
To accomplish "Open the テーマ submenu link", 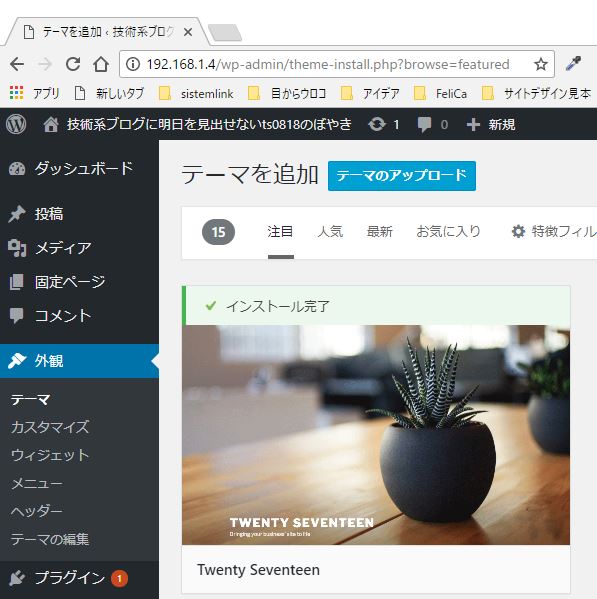I will (x=31, y=400).
